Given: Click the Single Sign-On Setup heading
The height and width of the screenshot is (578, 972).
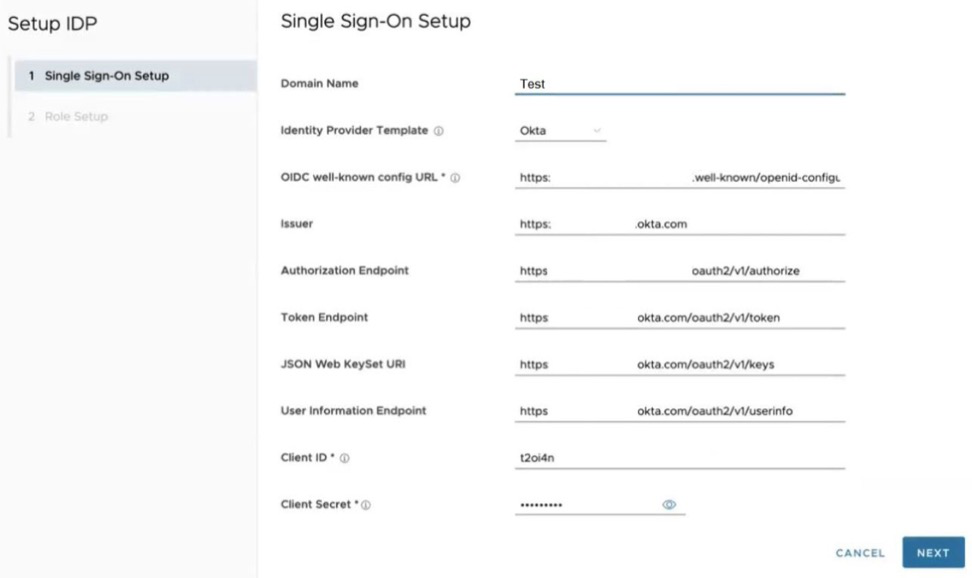Looking at the screenshot, I should 375,21.
